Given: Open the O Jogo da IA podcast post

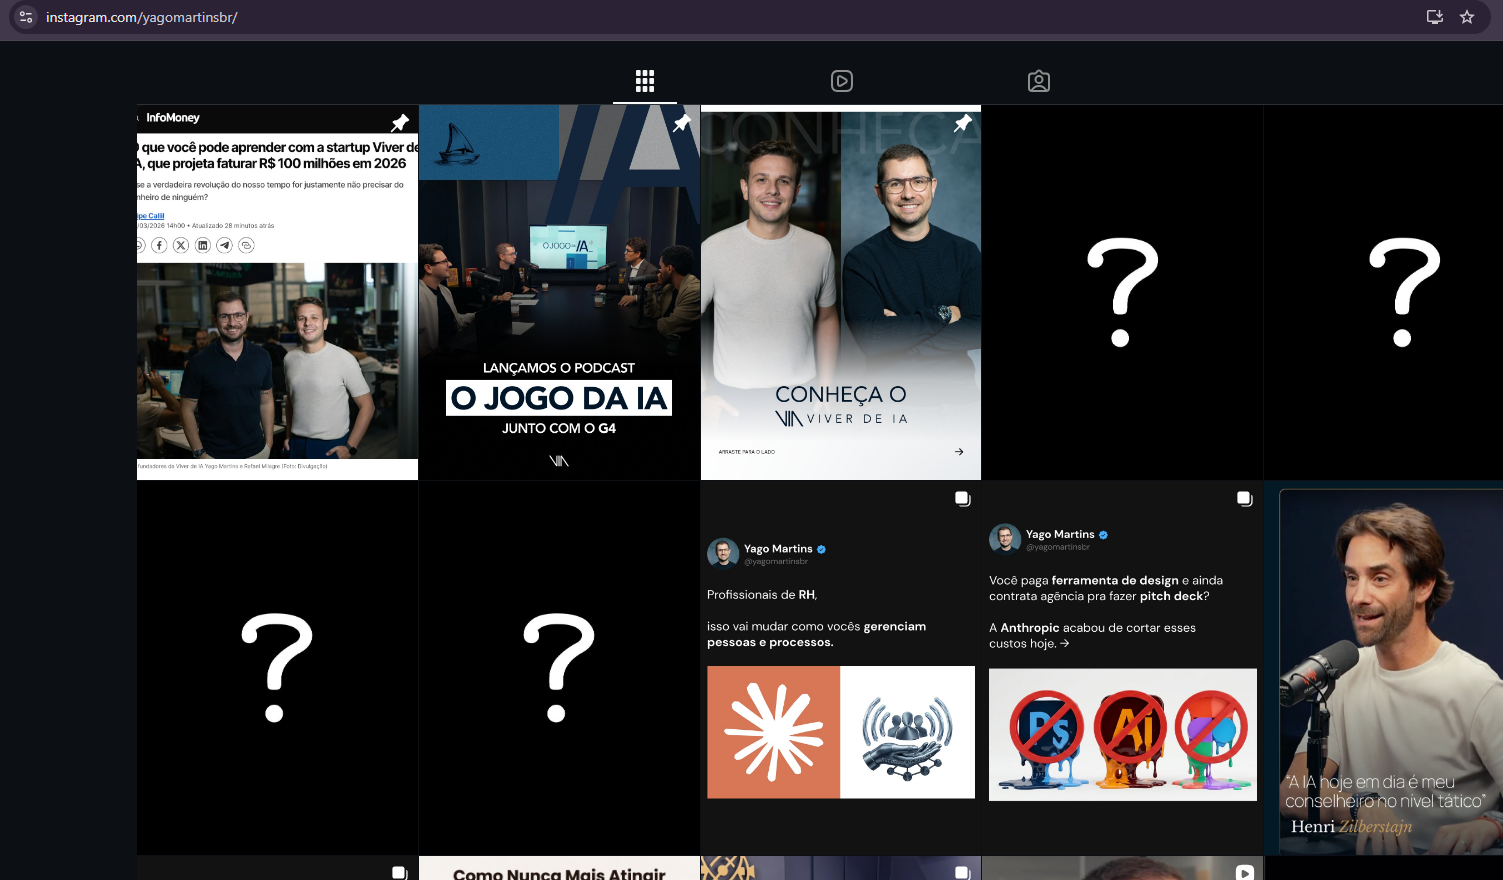Looking at the screenshot, I should click(559, 300).
